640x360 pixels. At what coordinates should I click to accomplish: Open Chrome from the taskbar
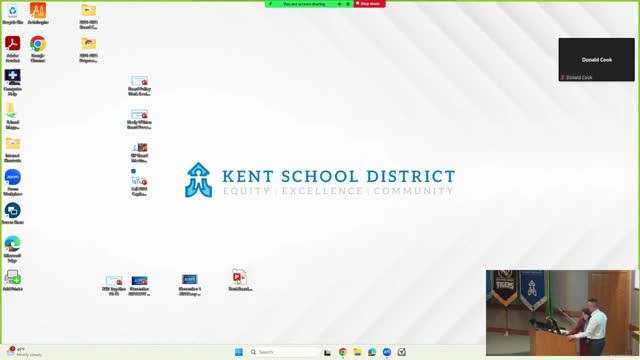[342, 352]
